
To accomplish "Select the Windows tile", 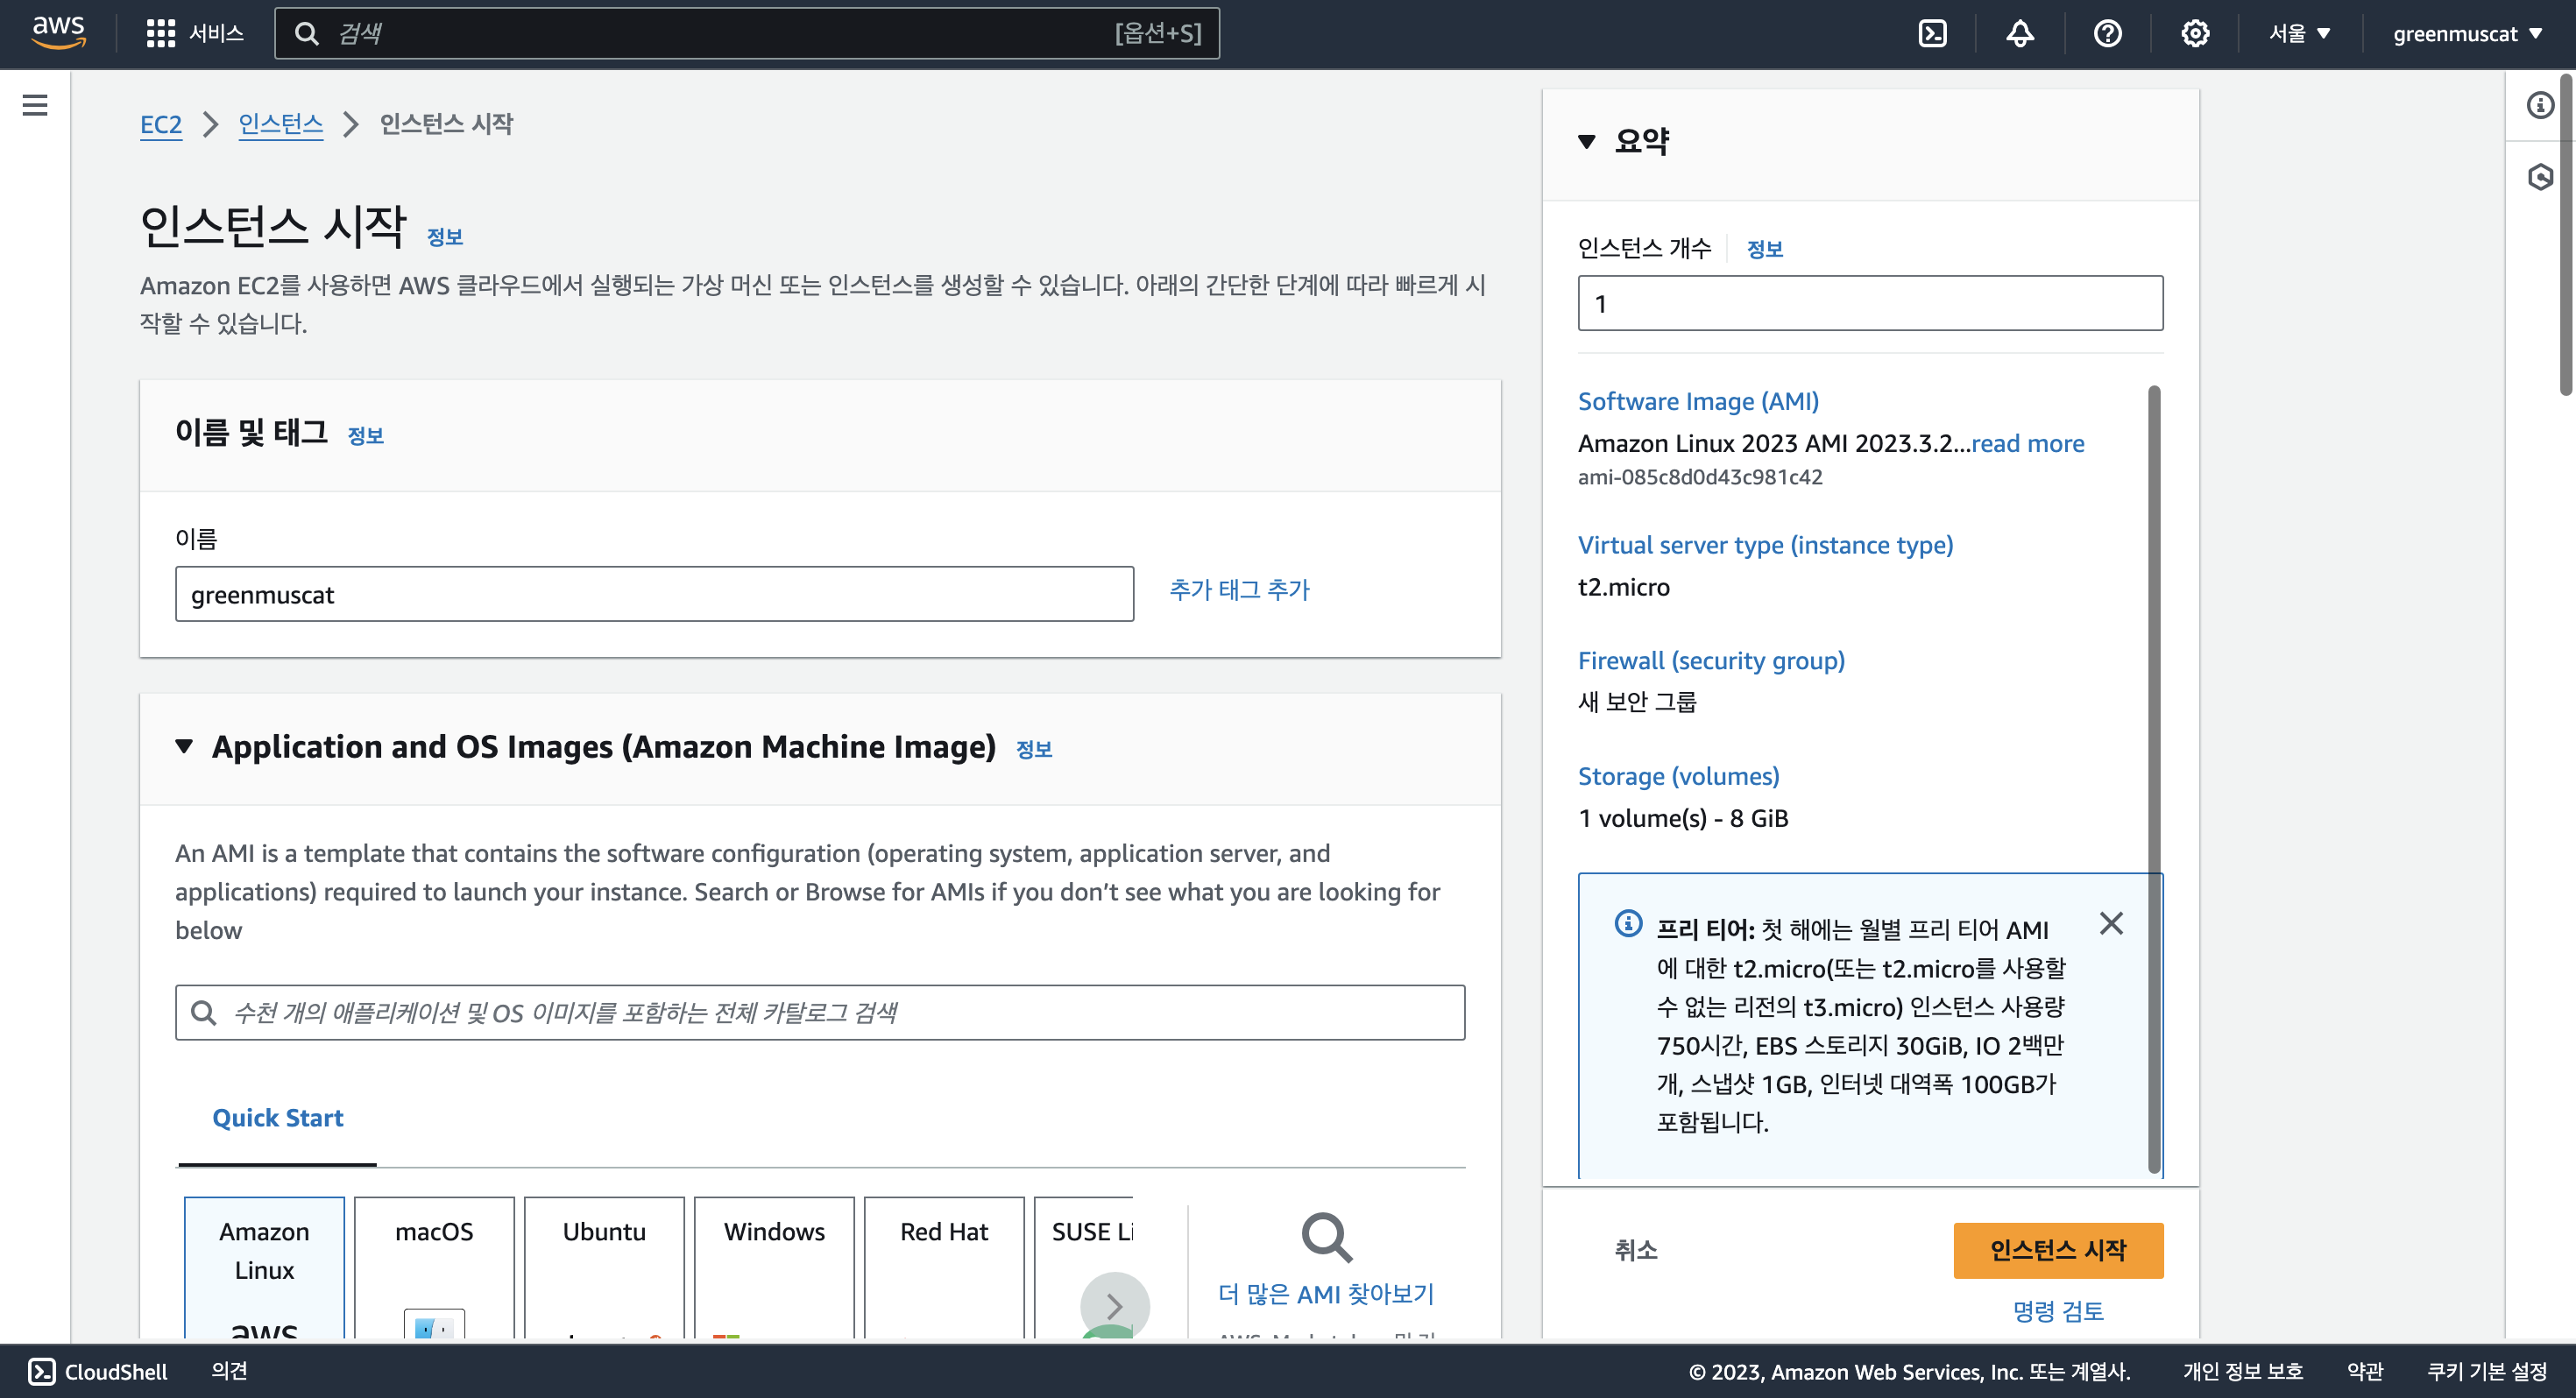I will click(774, 1267).
